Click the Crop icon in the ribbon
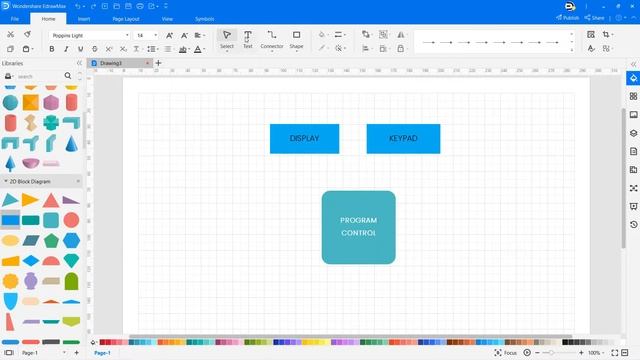640x360 pixels. click(607, 35)
